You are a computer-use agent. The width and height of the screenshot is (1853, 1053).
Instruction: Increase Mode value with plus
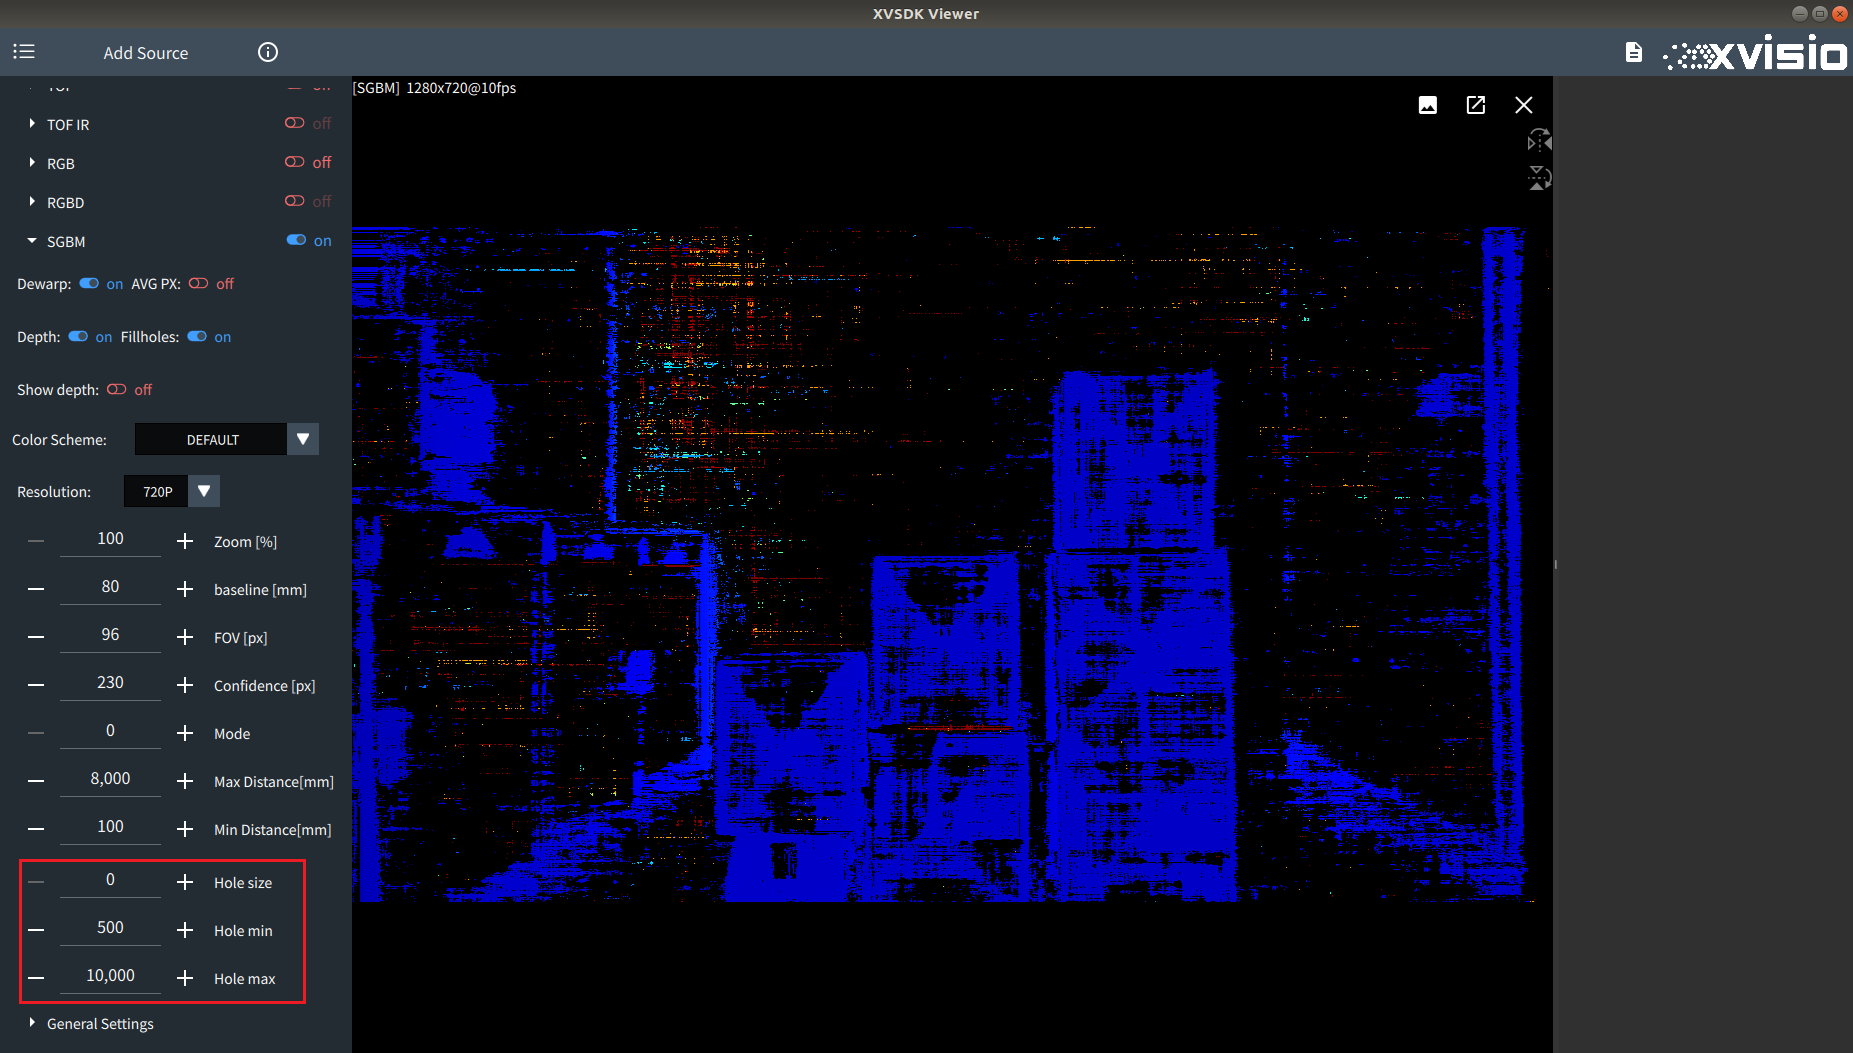(x=185, y=733)
